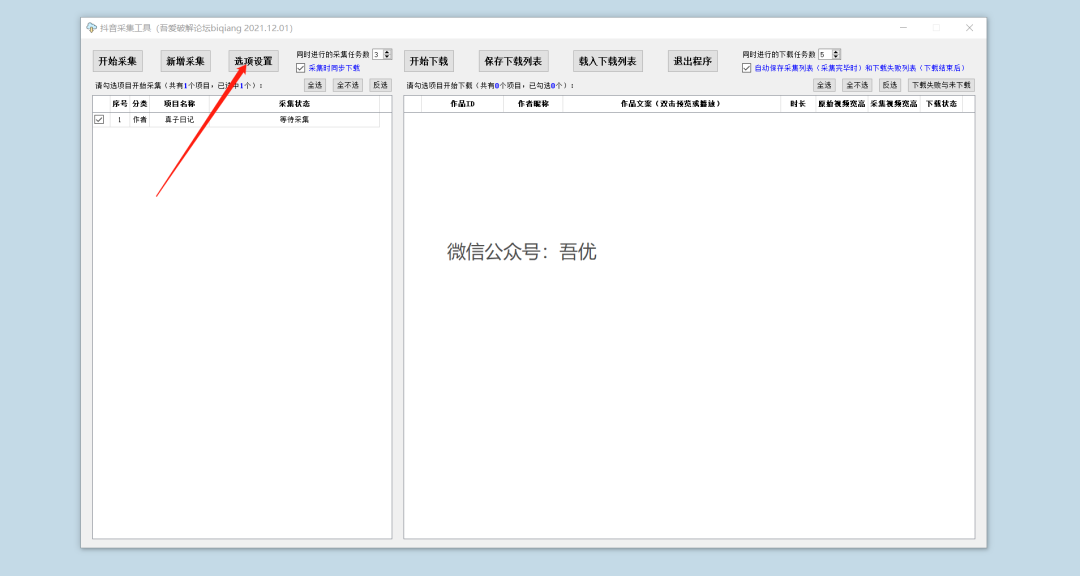Screen dimensions: 1080x576
Task: Click 反选 above the collection list
Action: (380, 85)
